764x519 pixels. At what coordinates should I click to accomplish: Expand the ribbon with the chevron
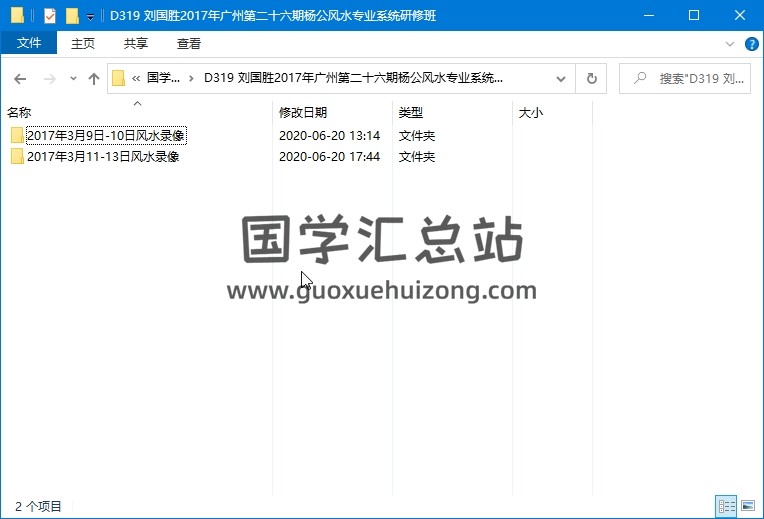click(729, 44)
